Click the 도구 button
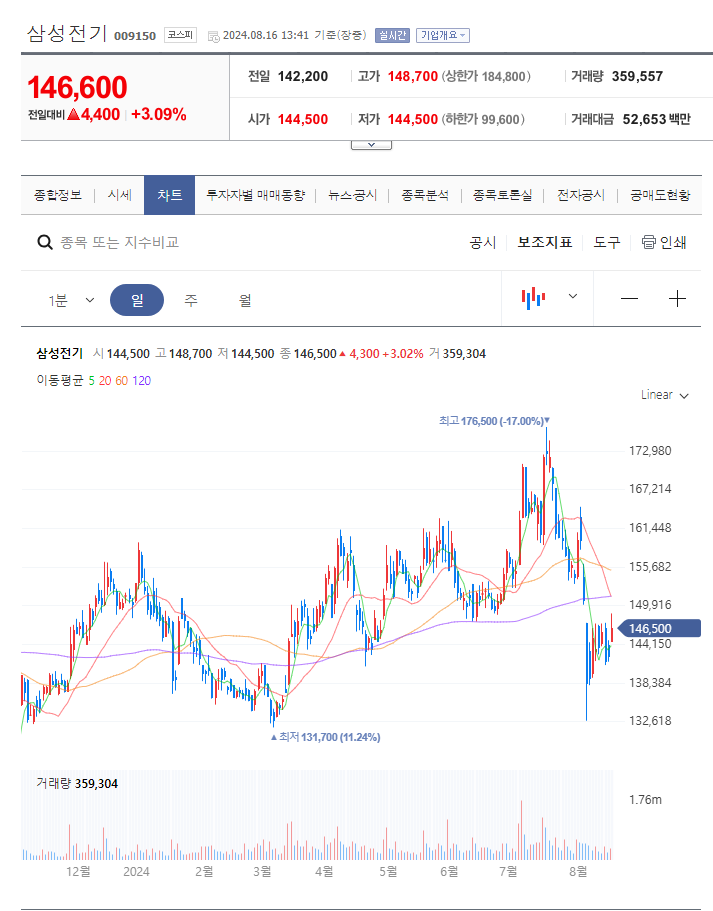 tap(607, 242)
